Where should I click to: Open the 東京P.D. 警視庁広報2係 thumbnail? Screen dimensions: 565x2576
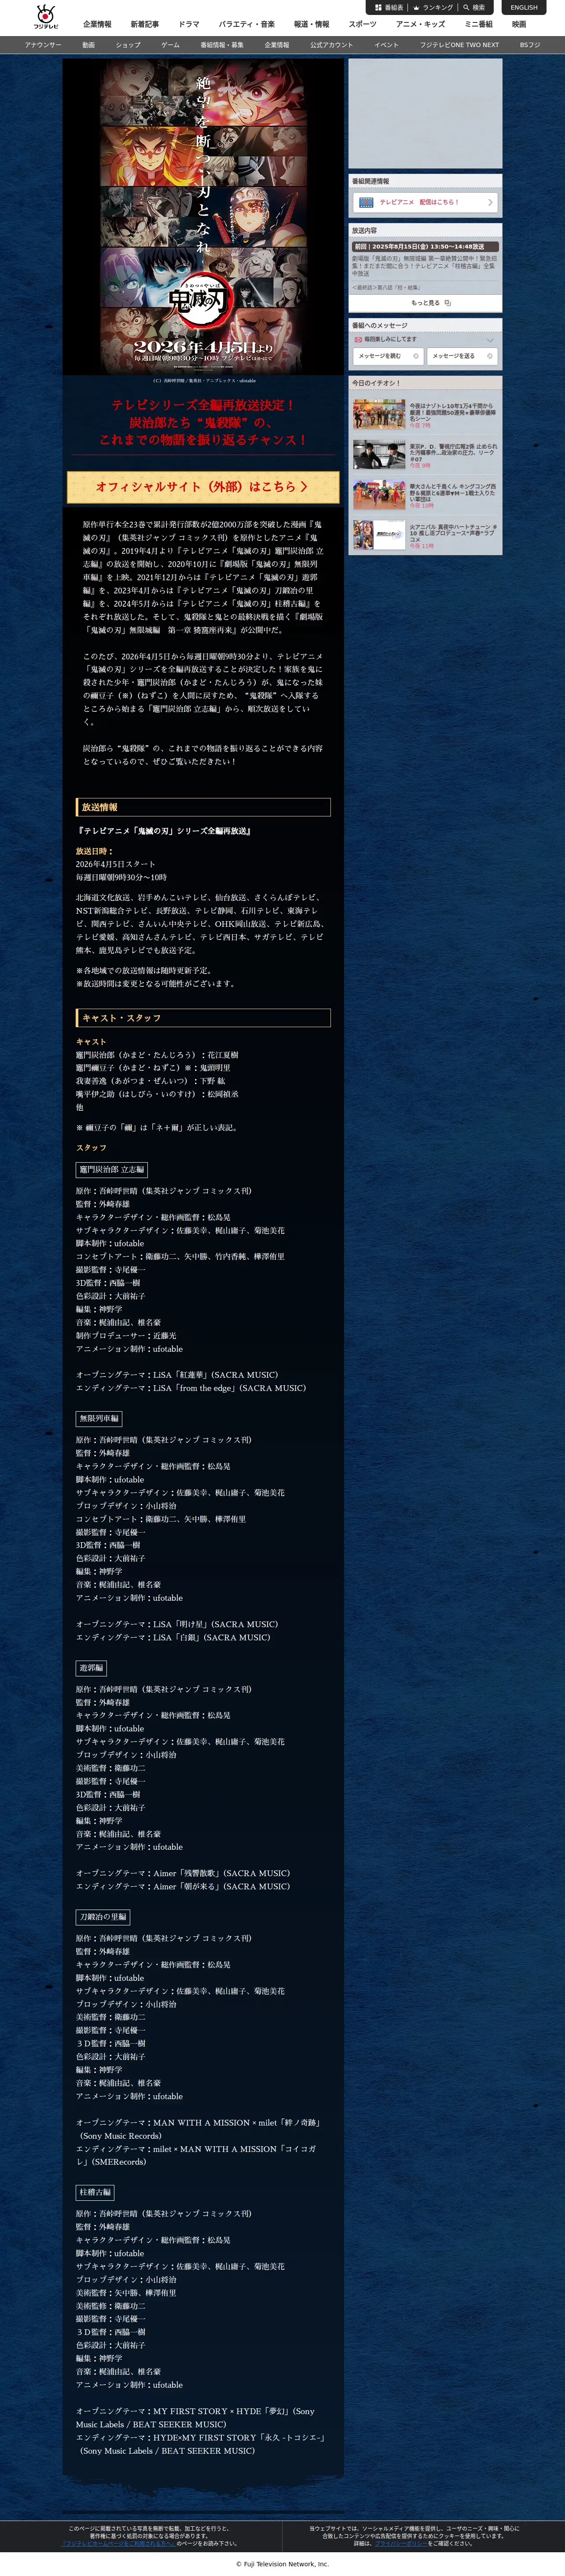click(379, 455)
